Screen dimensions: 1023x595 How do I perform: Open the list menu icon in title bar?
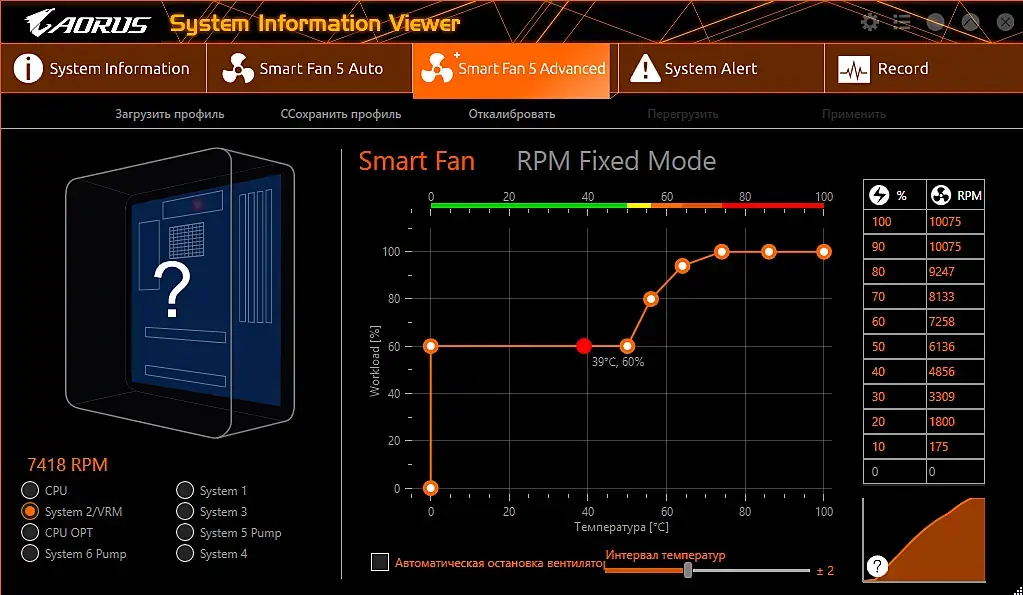click(902, 22)
